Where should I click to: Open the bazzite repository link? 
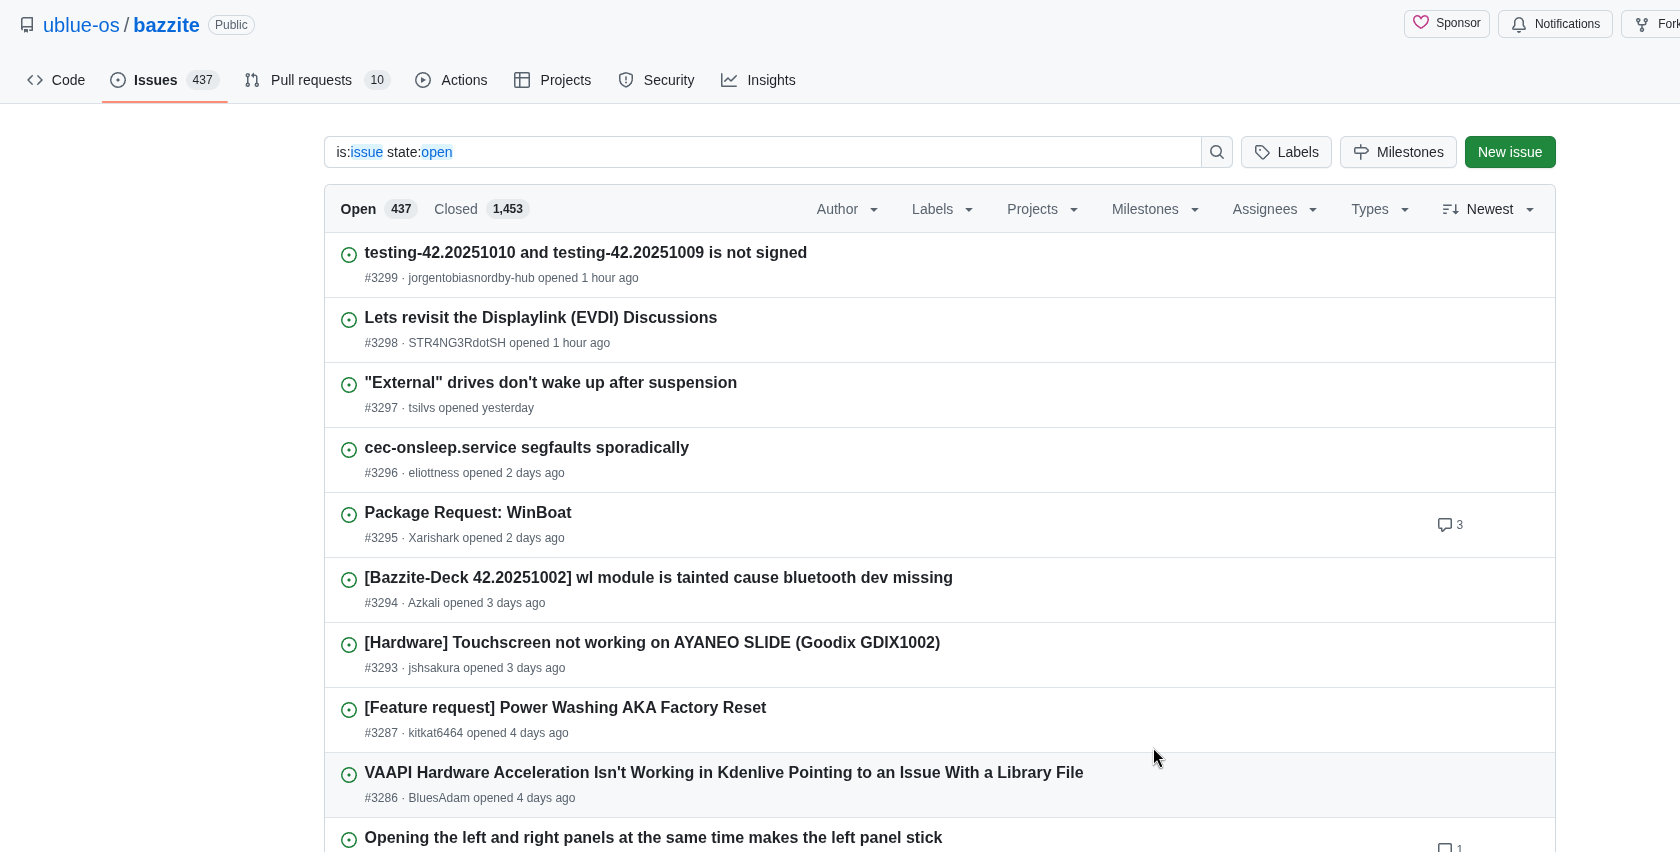[166, 25]
